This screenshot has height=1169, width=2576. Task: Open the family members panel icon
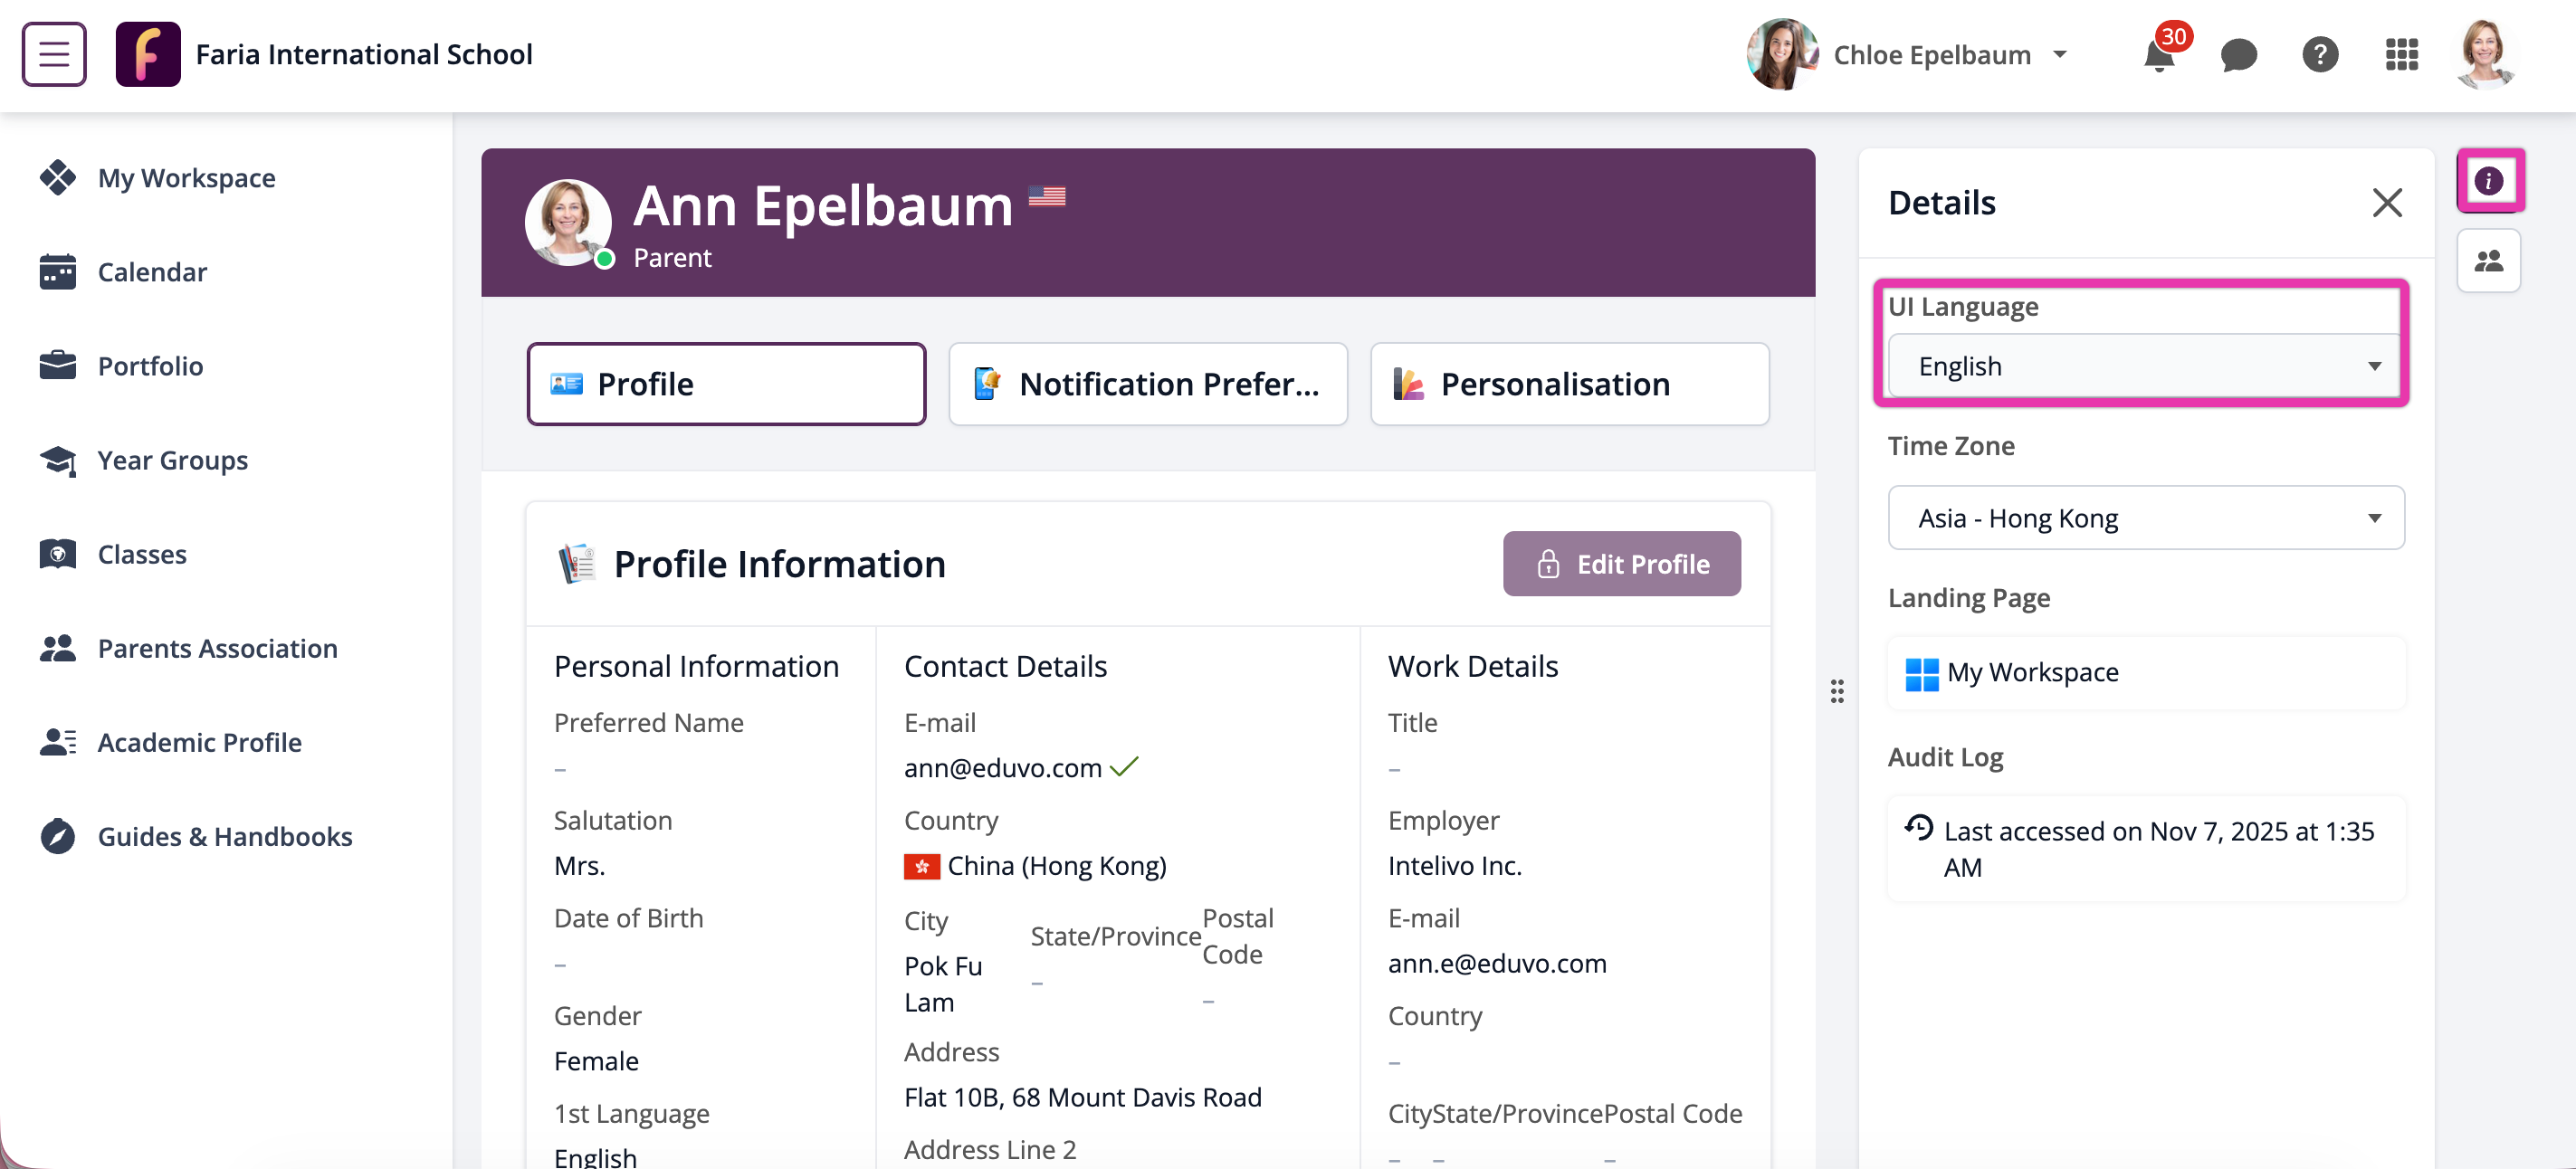click(x=2488, y=262)
